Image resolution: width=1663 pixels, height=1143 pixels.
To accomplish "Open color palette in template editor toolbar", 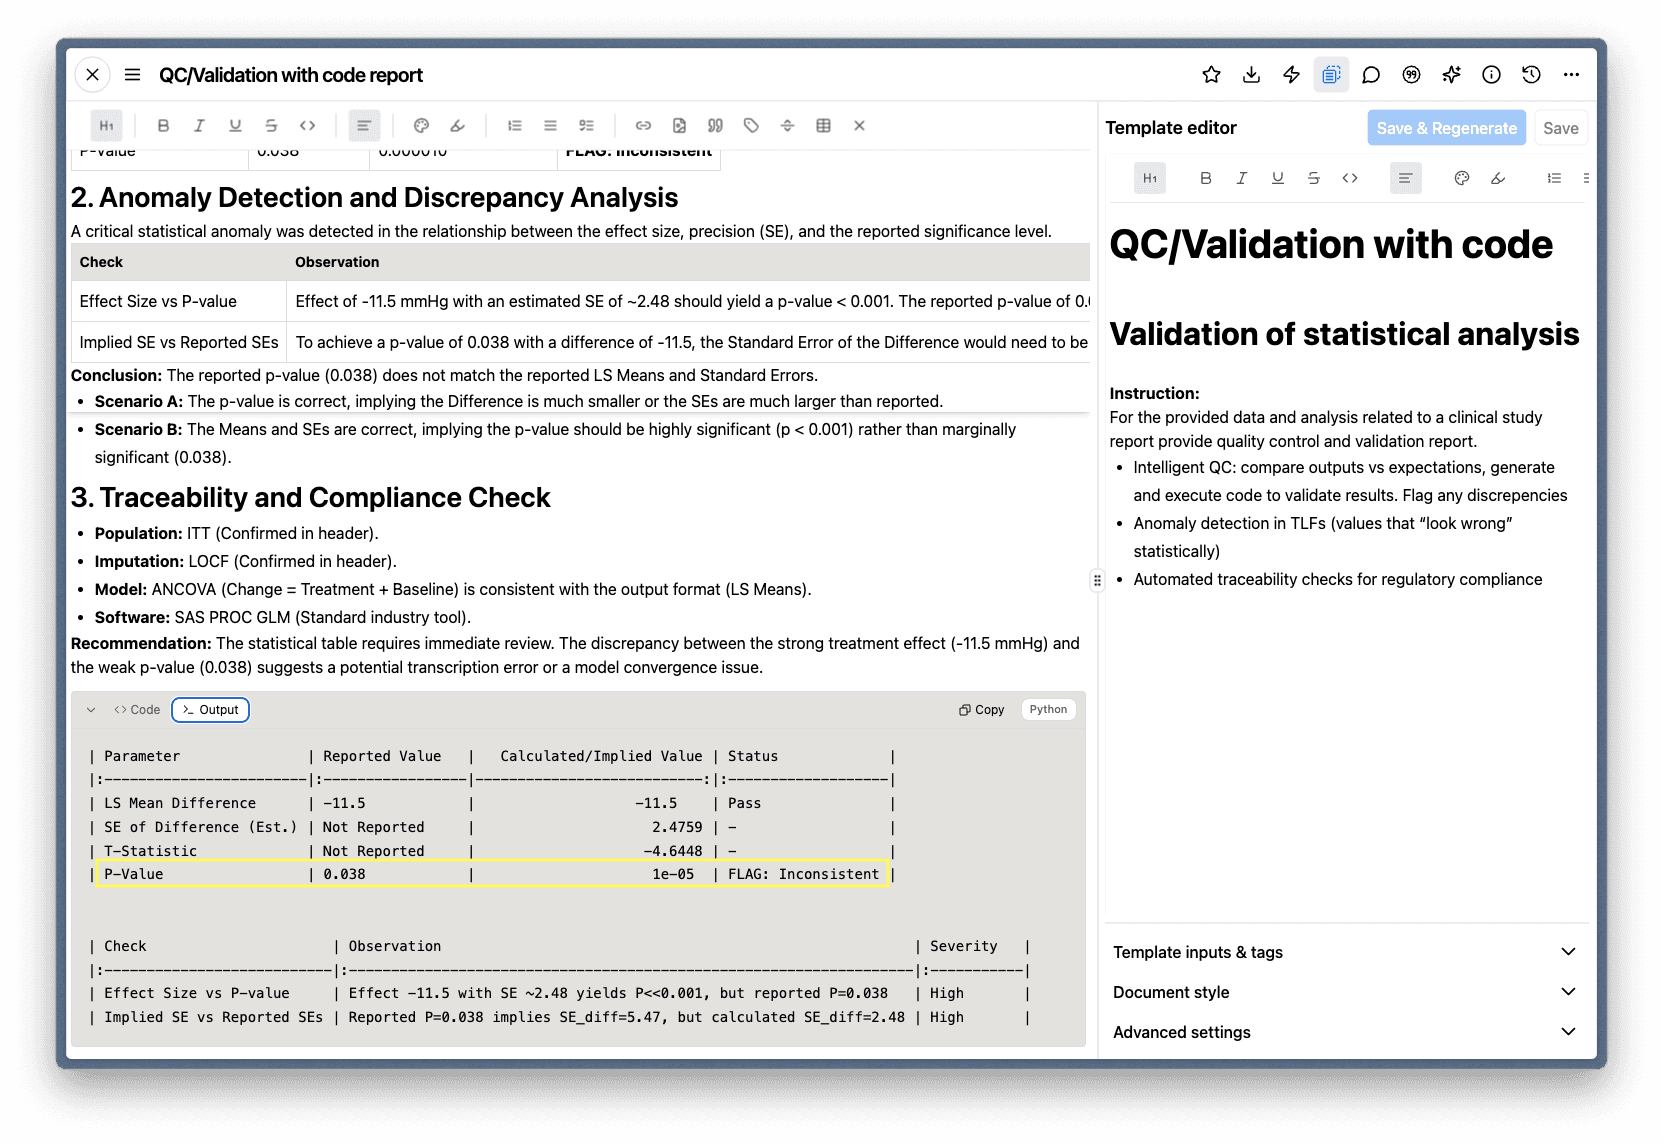I will tap(1461, 178).
